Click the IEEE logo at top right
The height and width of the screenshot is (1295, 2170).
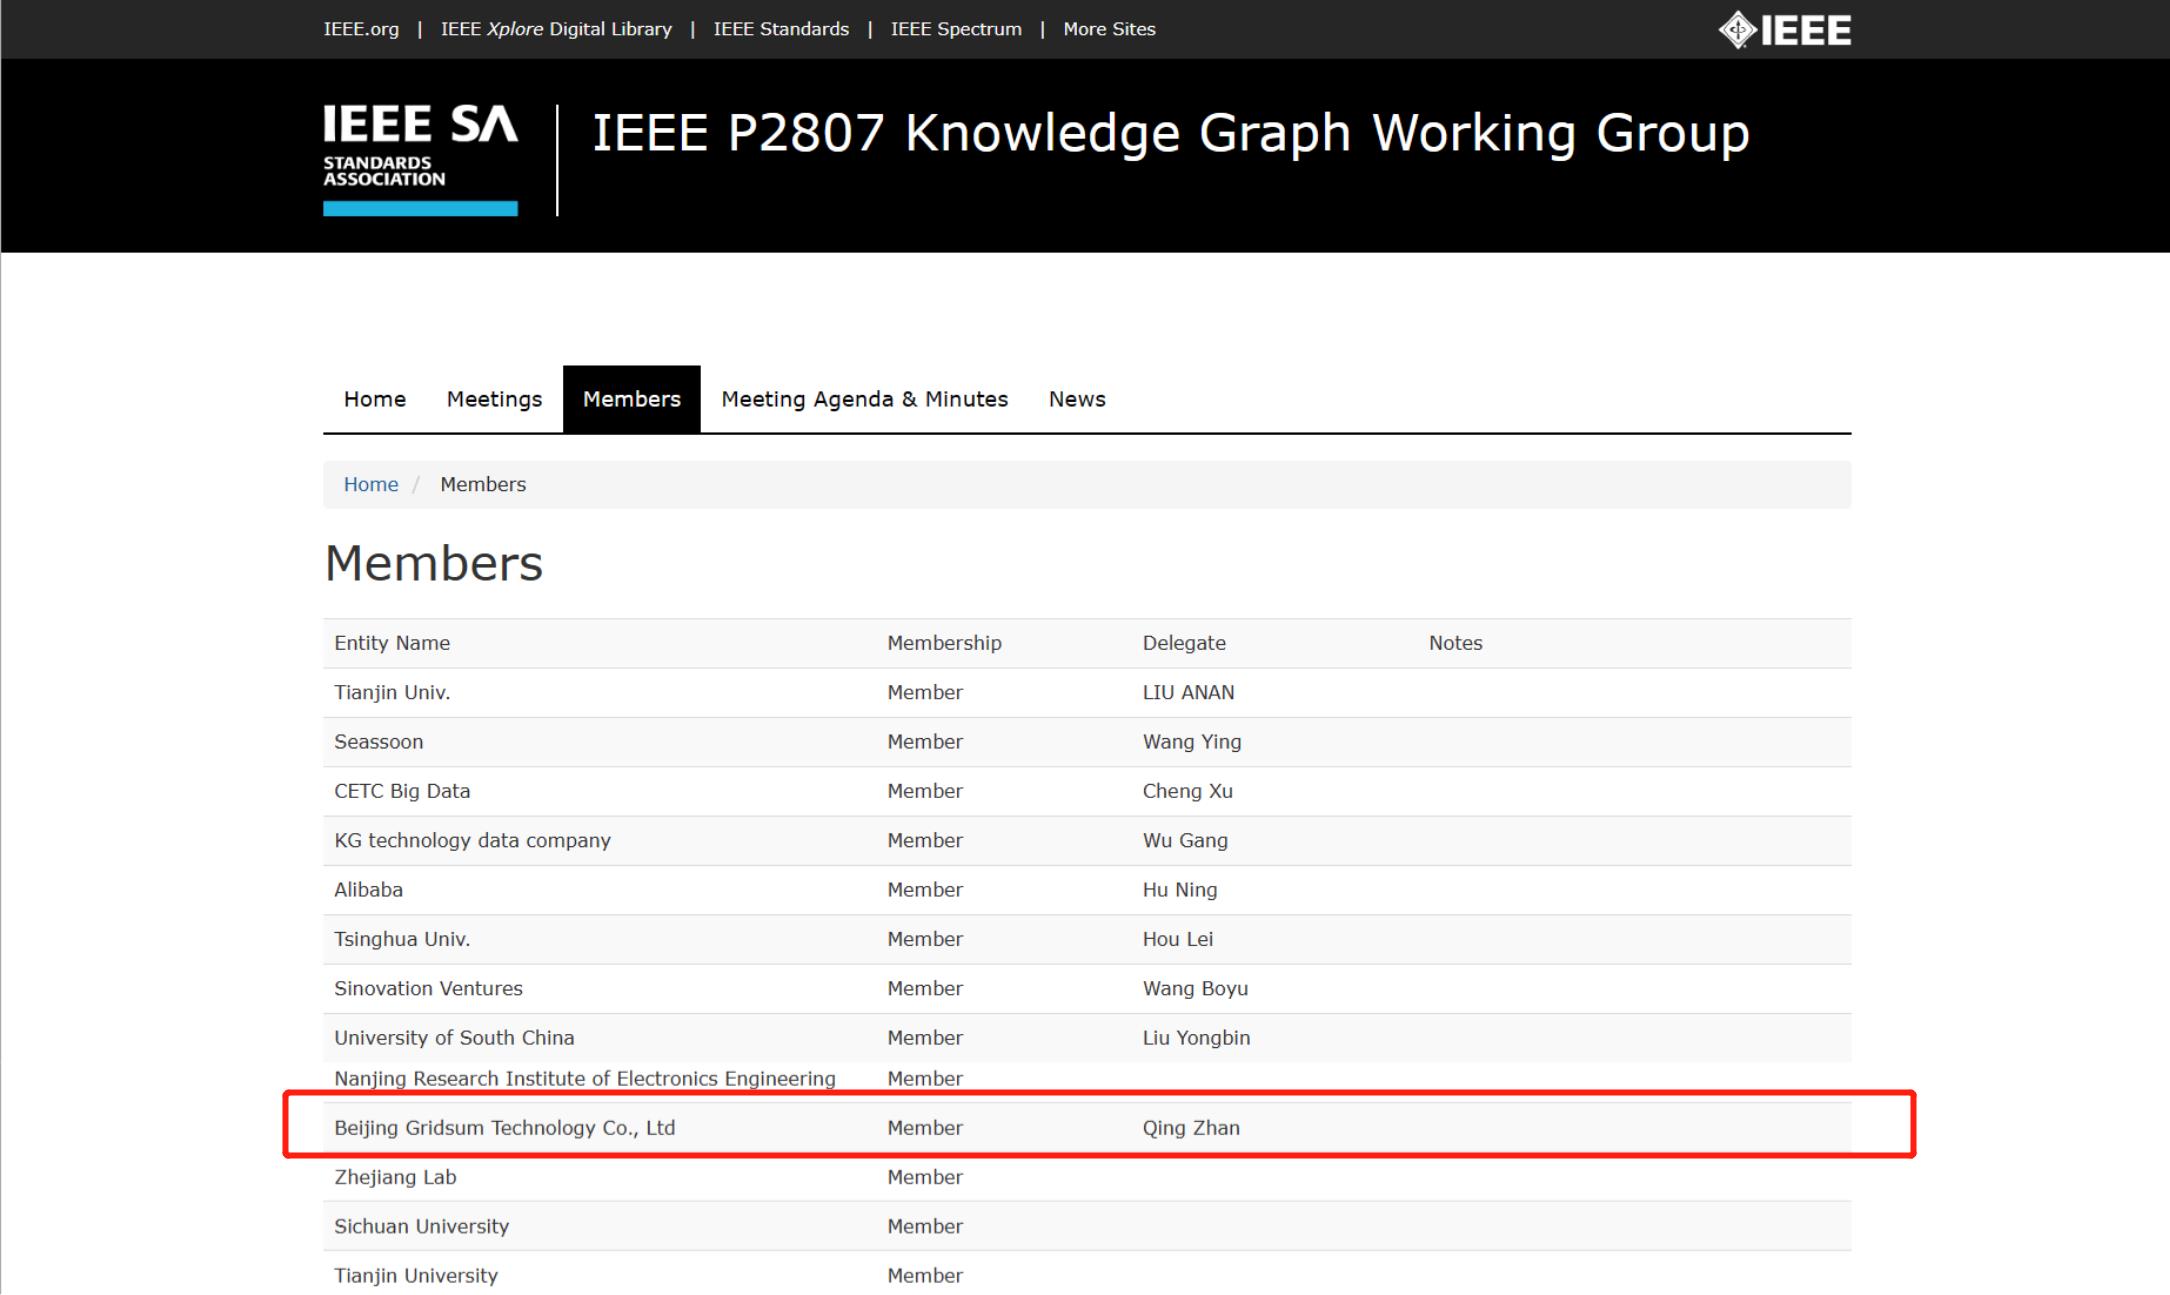(1785, 30)
